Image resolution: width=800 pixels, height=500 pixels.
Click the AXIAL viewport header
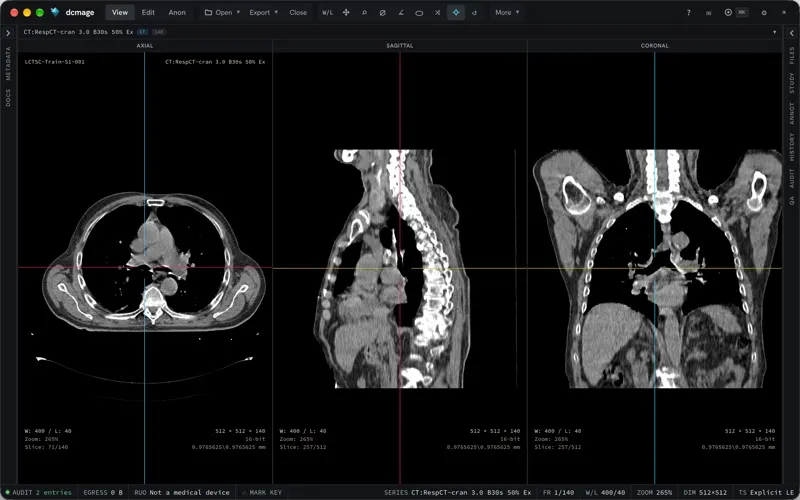point(145,45)
